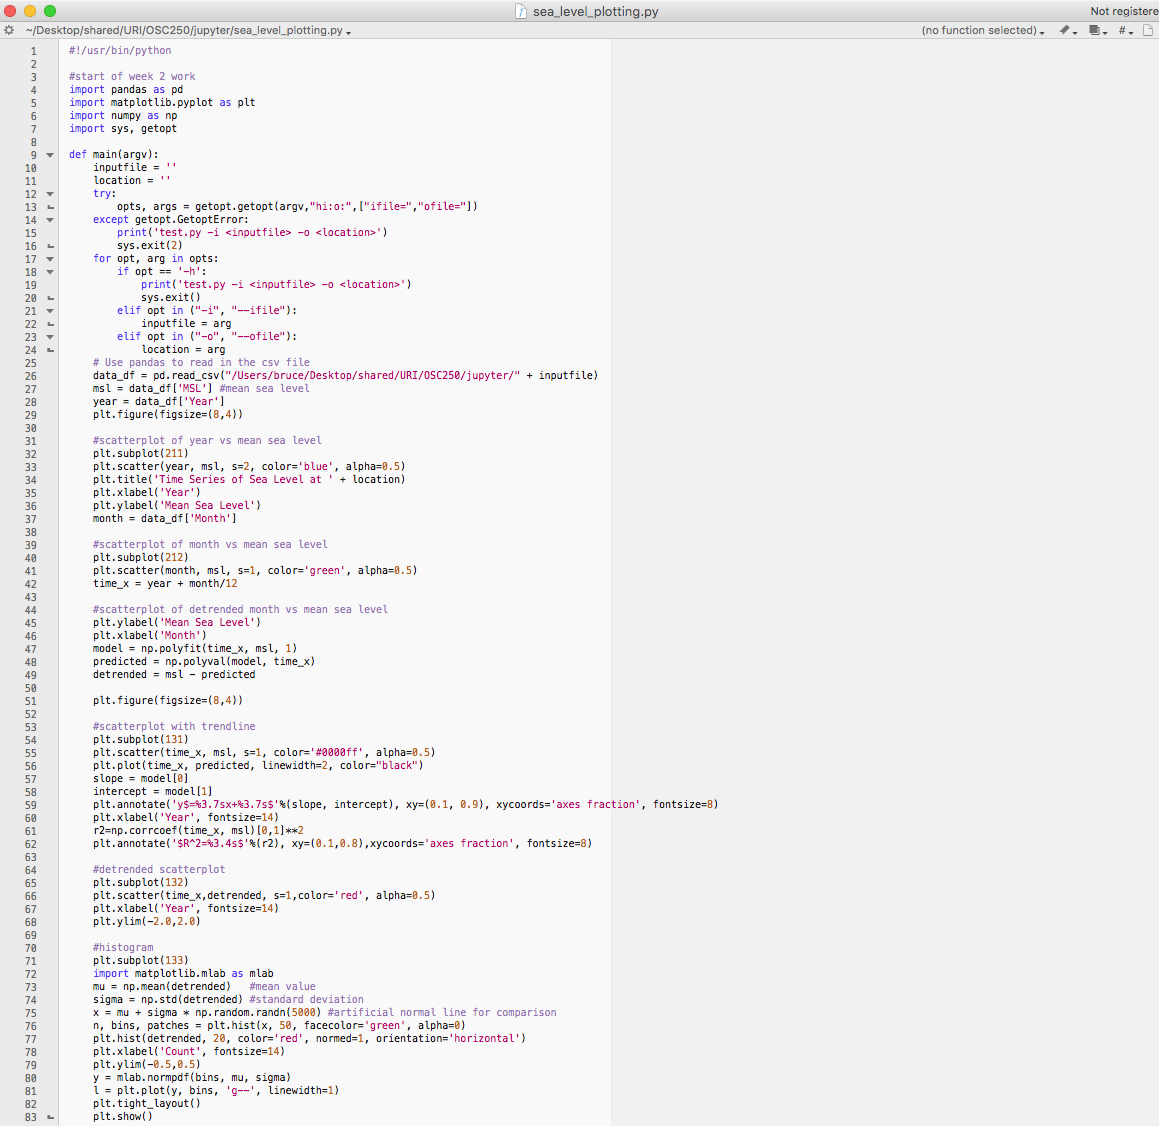Screen dimensions: 1159x1126
Task: Click the hash includes icon
Action: tap(1125, 31)
